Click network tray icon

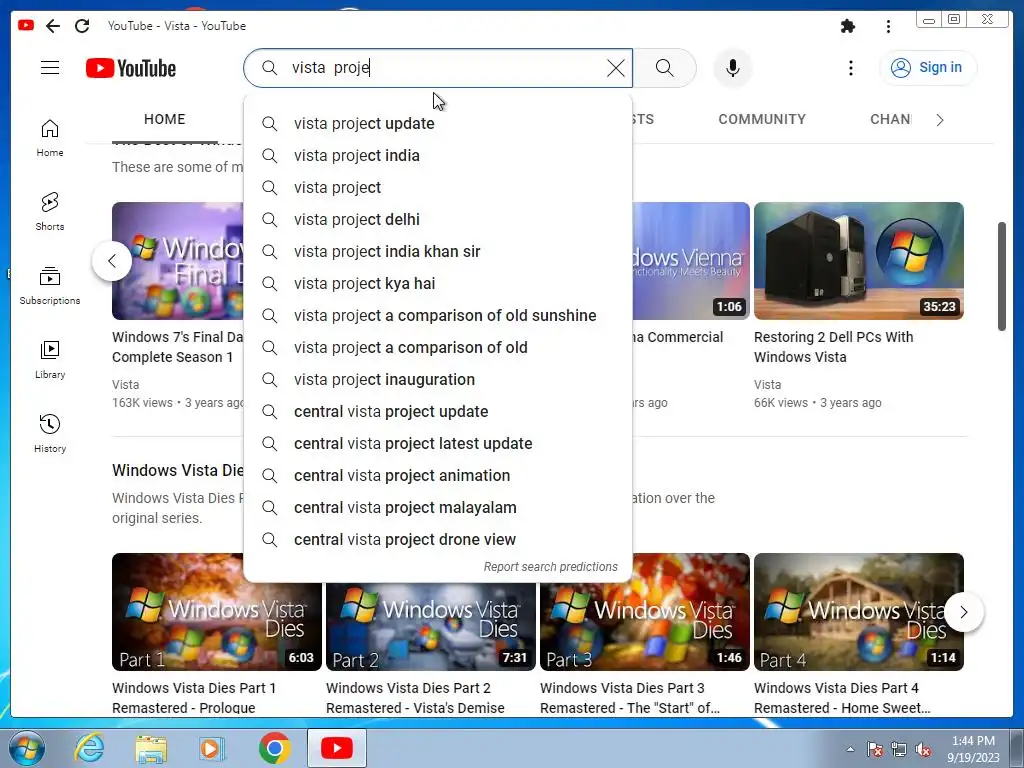pos(899,749)
